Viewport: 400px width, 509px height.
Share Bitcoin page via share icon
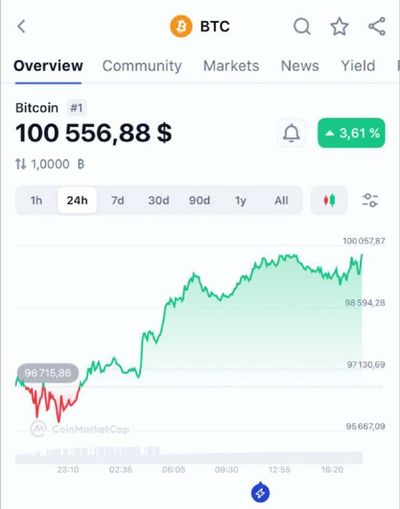click(x=377, y=26)
